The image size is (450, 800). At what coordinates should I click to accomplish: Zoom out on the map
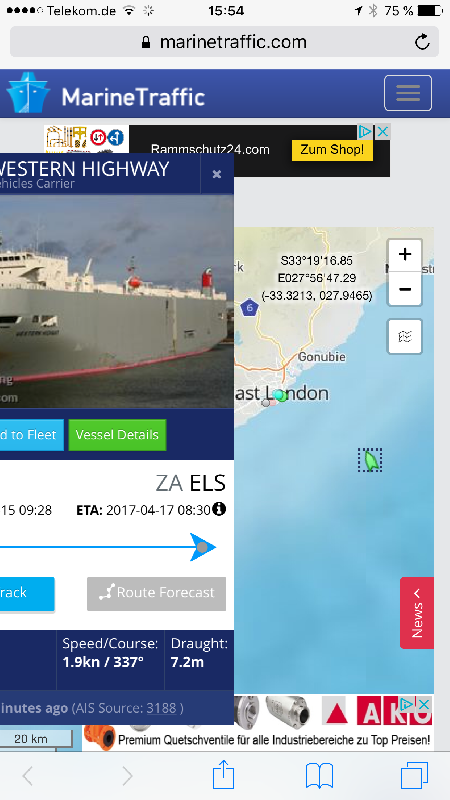pyautogui.click(x=405, y=289)
